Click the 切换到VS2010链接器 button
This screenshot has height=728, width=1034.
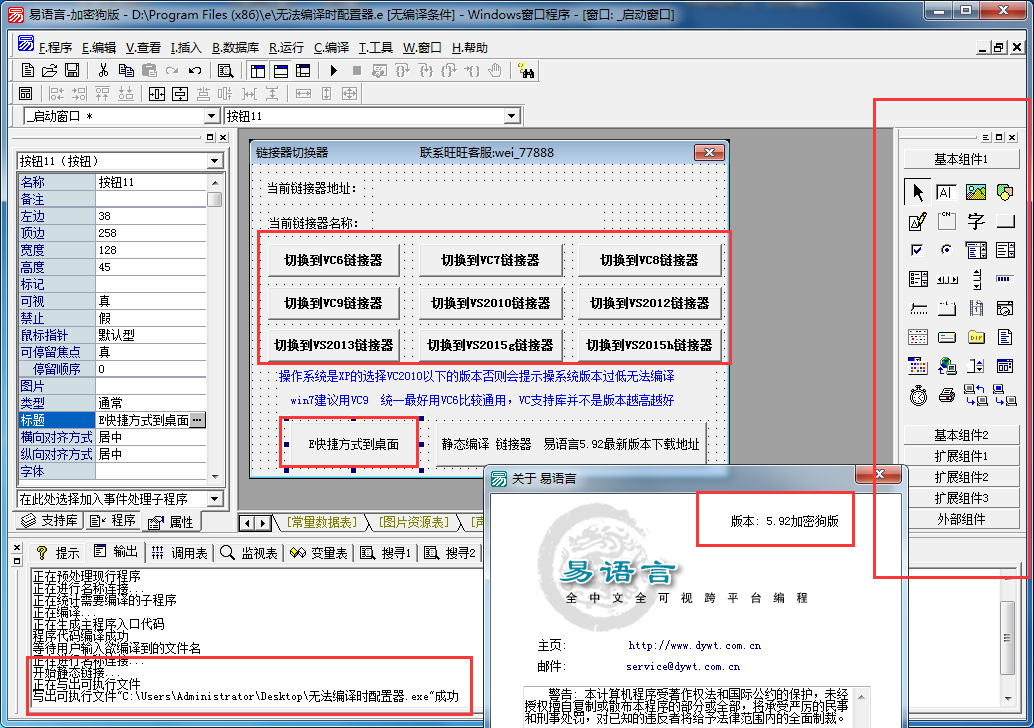tap(491, 303)
